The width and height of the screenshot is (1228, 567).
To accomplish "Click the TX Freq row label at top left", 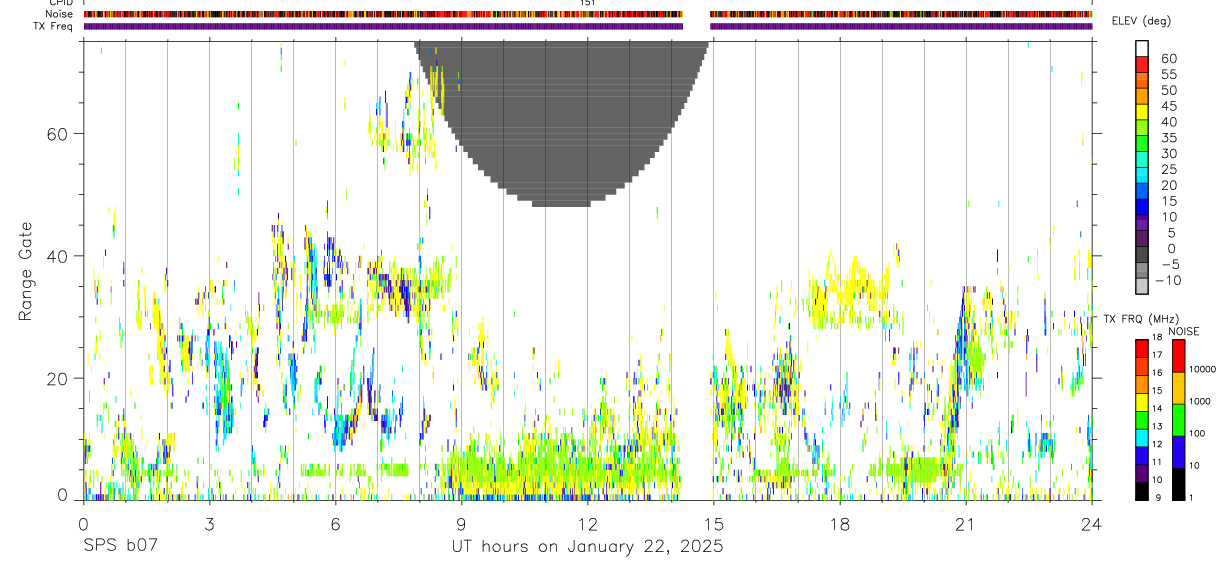I will click(52, 26).
